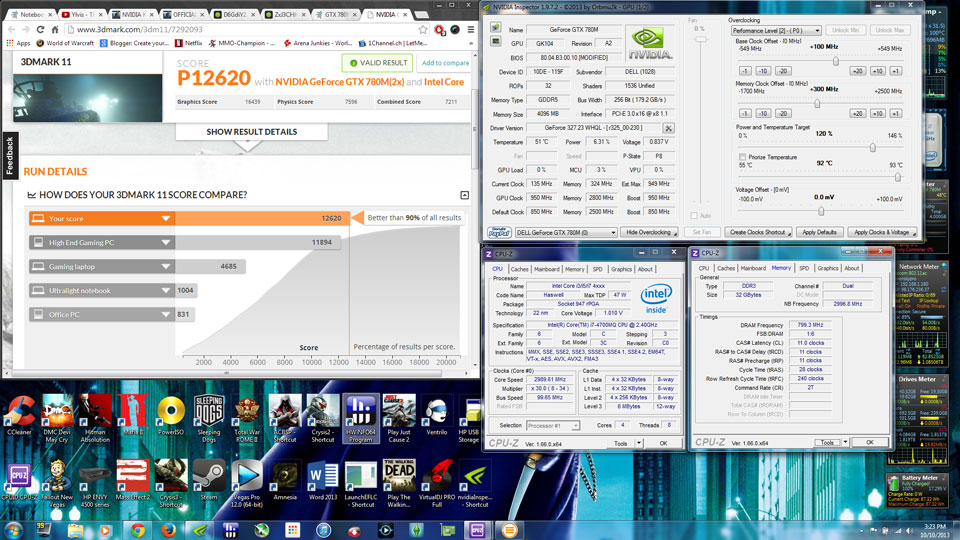Reload page in Chrome
This screenshot has width=960, height=540.
40,29
